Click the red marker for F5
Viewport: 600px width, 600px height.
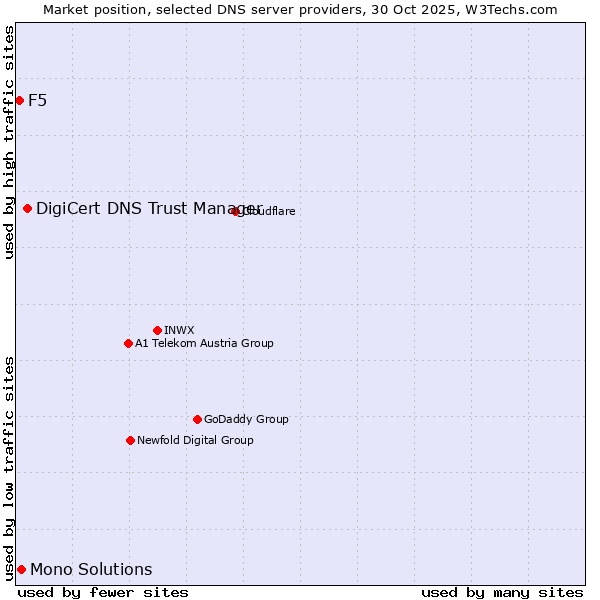[x=19, y=100]
